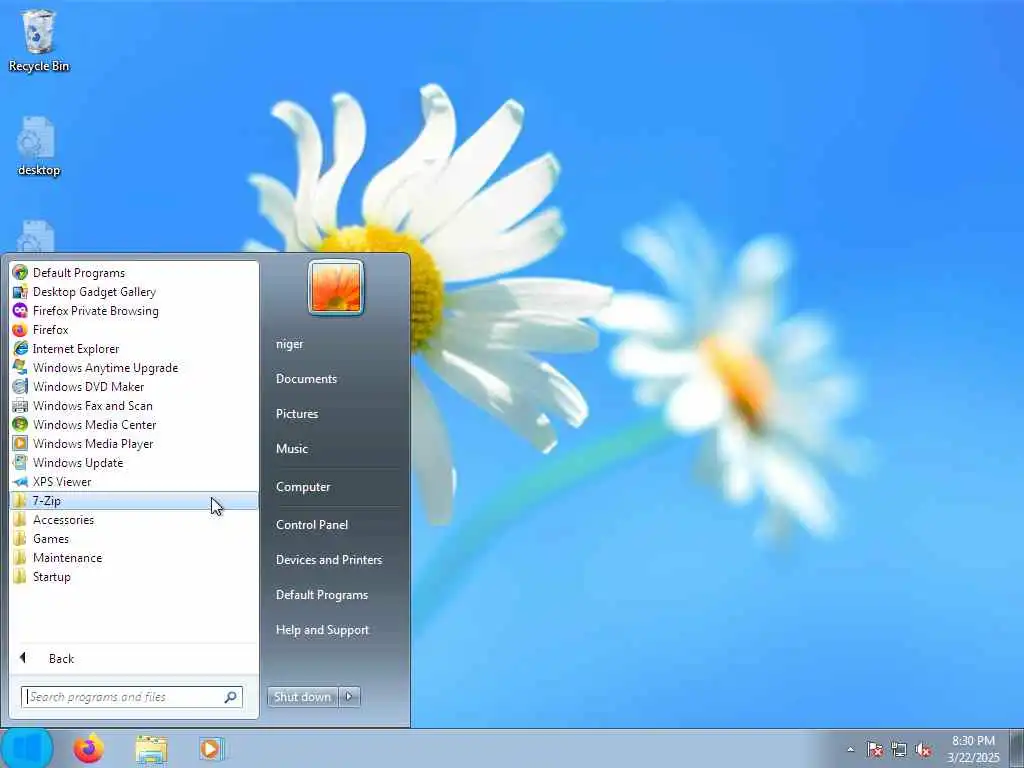Open the Shut down options arrow
This screenshot has width=1024, height=768.
point(349,697)
